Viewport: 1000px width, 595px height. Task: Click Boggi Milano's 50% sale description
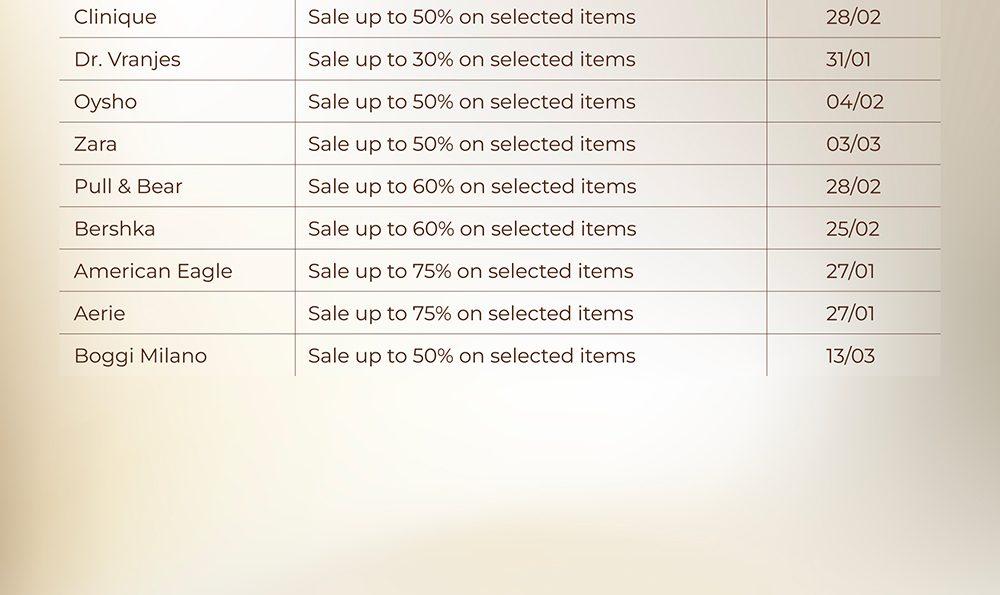(471, 356)
